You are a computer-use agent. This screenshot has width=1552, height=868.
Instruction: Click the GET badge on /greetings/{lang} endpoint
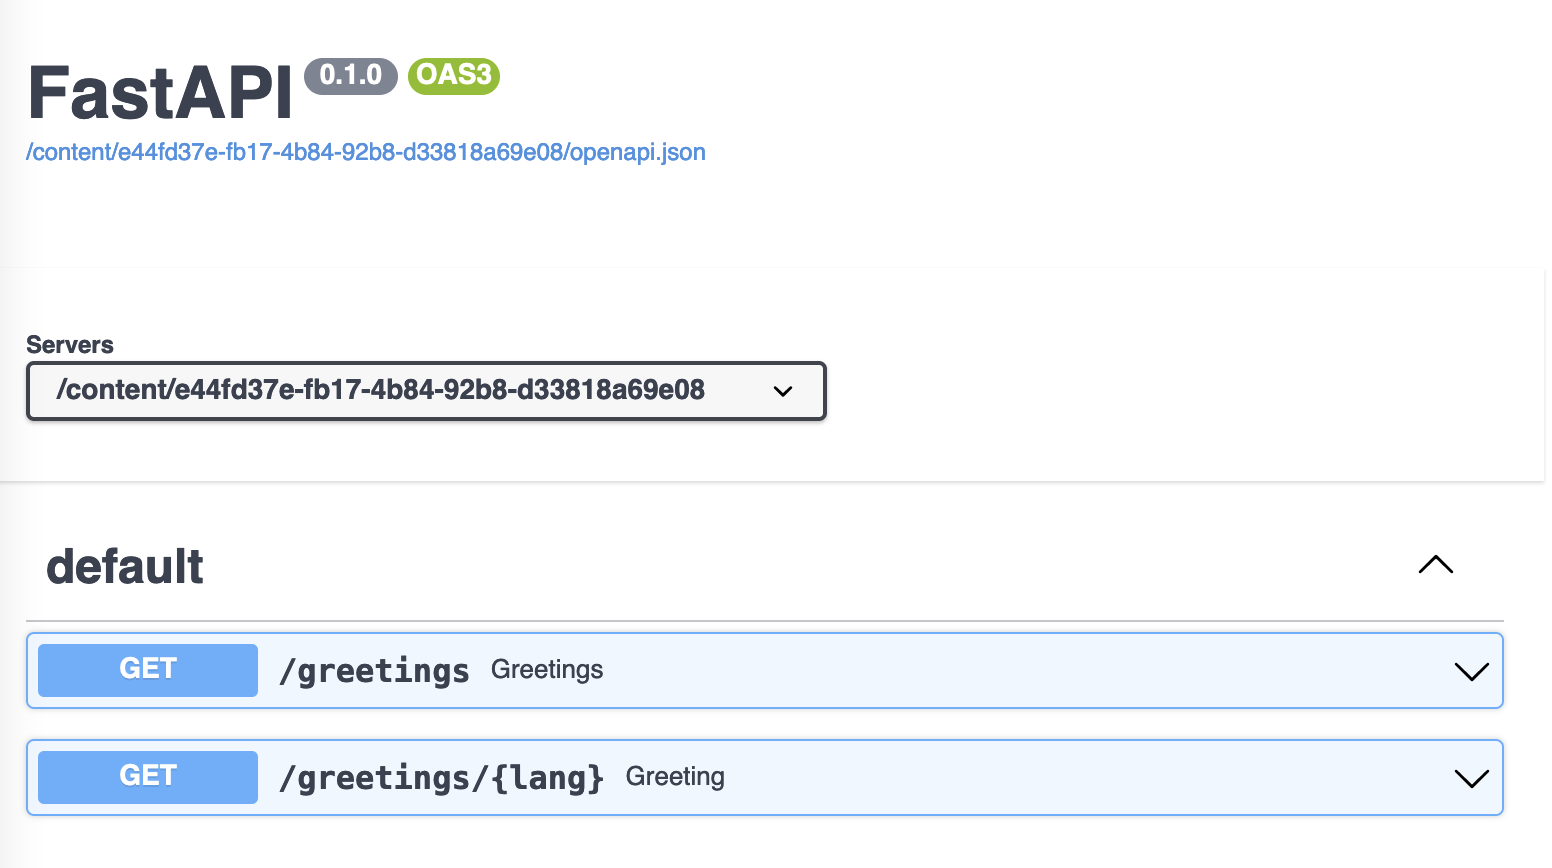tap(146, 777)
